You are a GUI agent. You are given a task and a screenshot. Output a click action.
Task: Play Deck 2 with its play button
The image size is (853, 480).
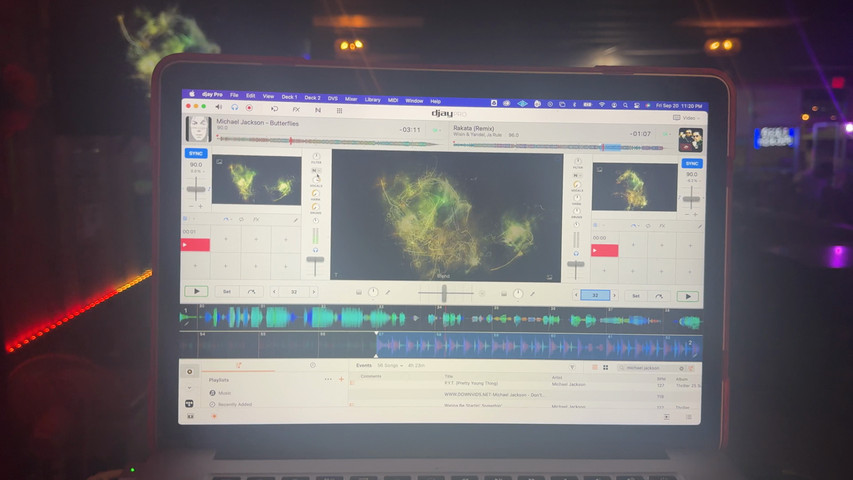coord(688,297)
